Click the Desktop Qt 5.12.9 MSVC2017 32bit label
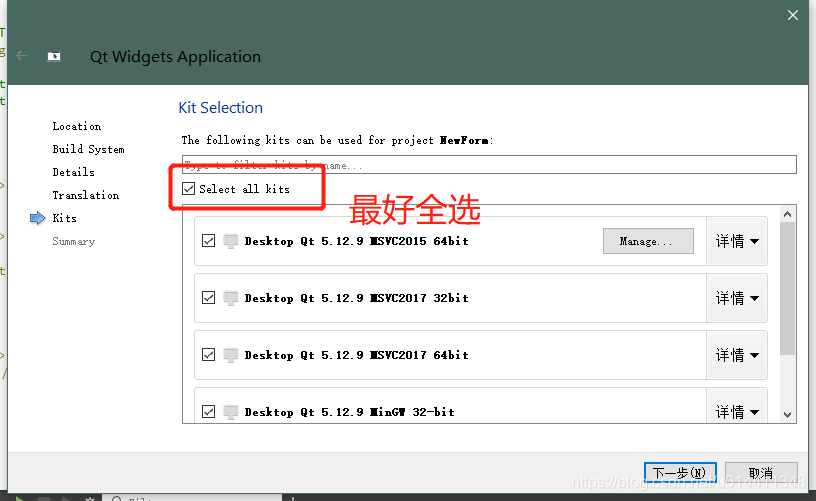The image size is (816, 501). 356,298
